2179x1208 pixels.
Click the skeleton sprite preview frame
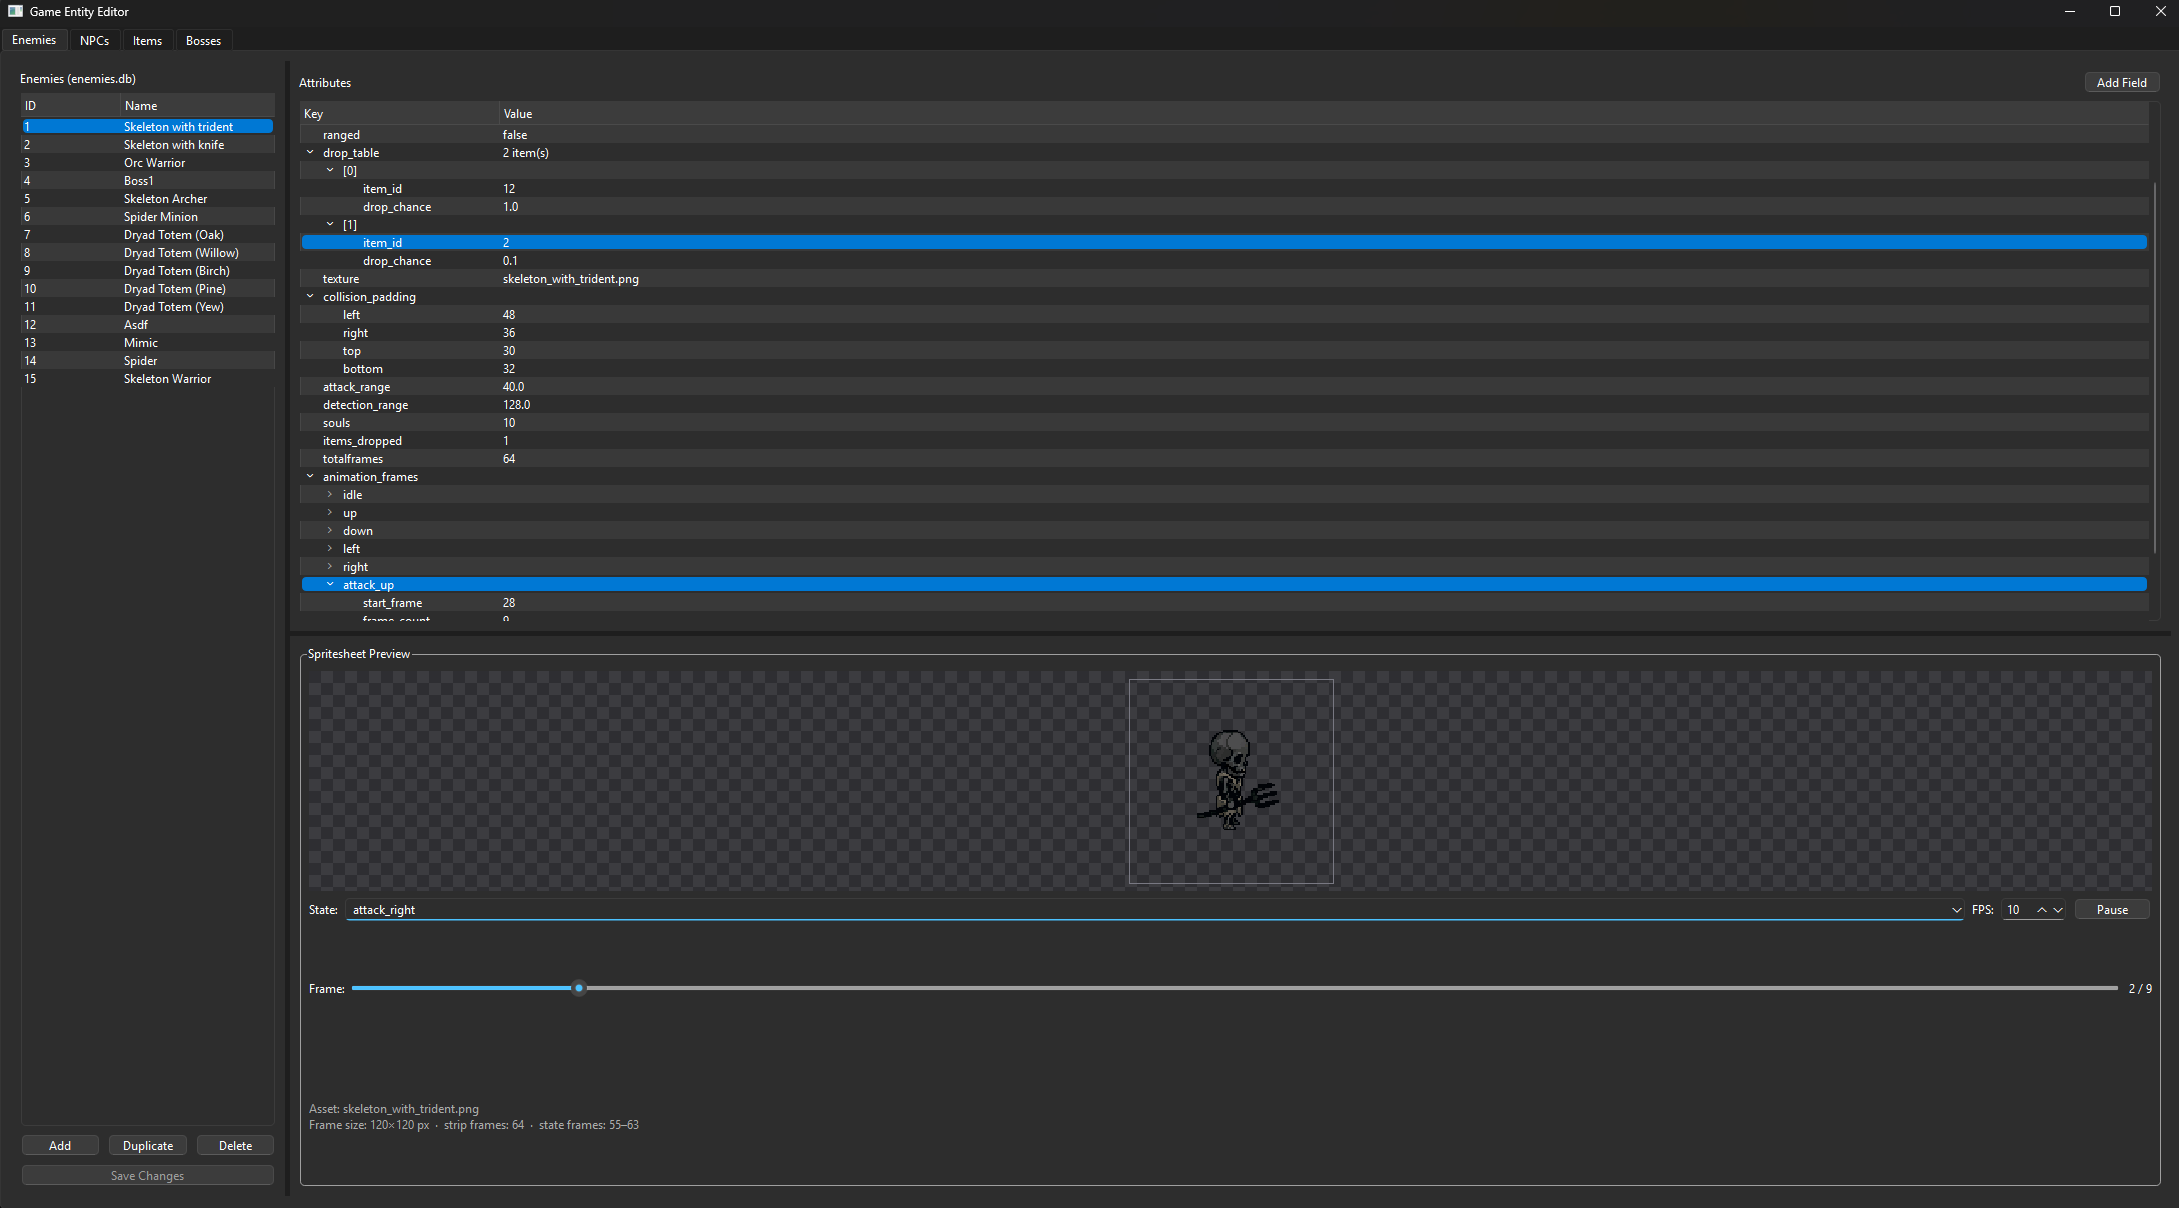point(1231,781)
